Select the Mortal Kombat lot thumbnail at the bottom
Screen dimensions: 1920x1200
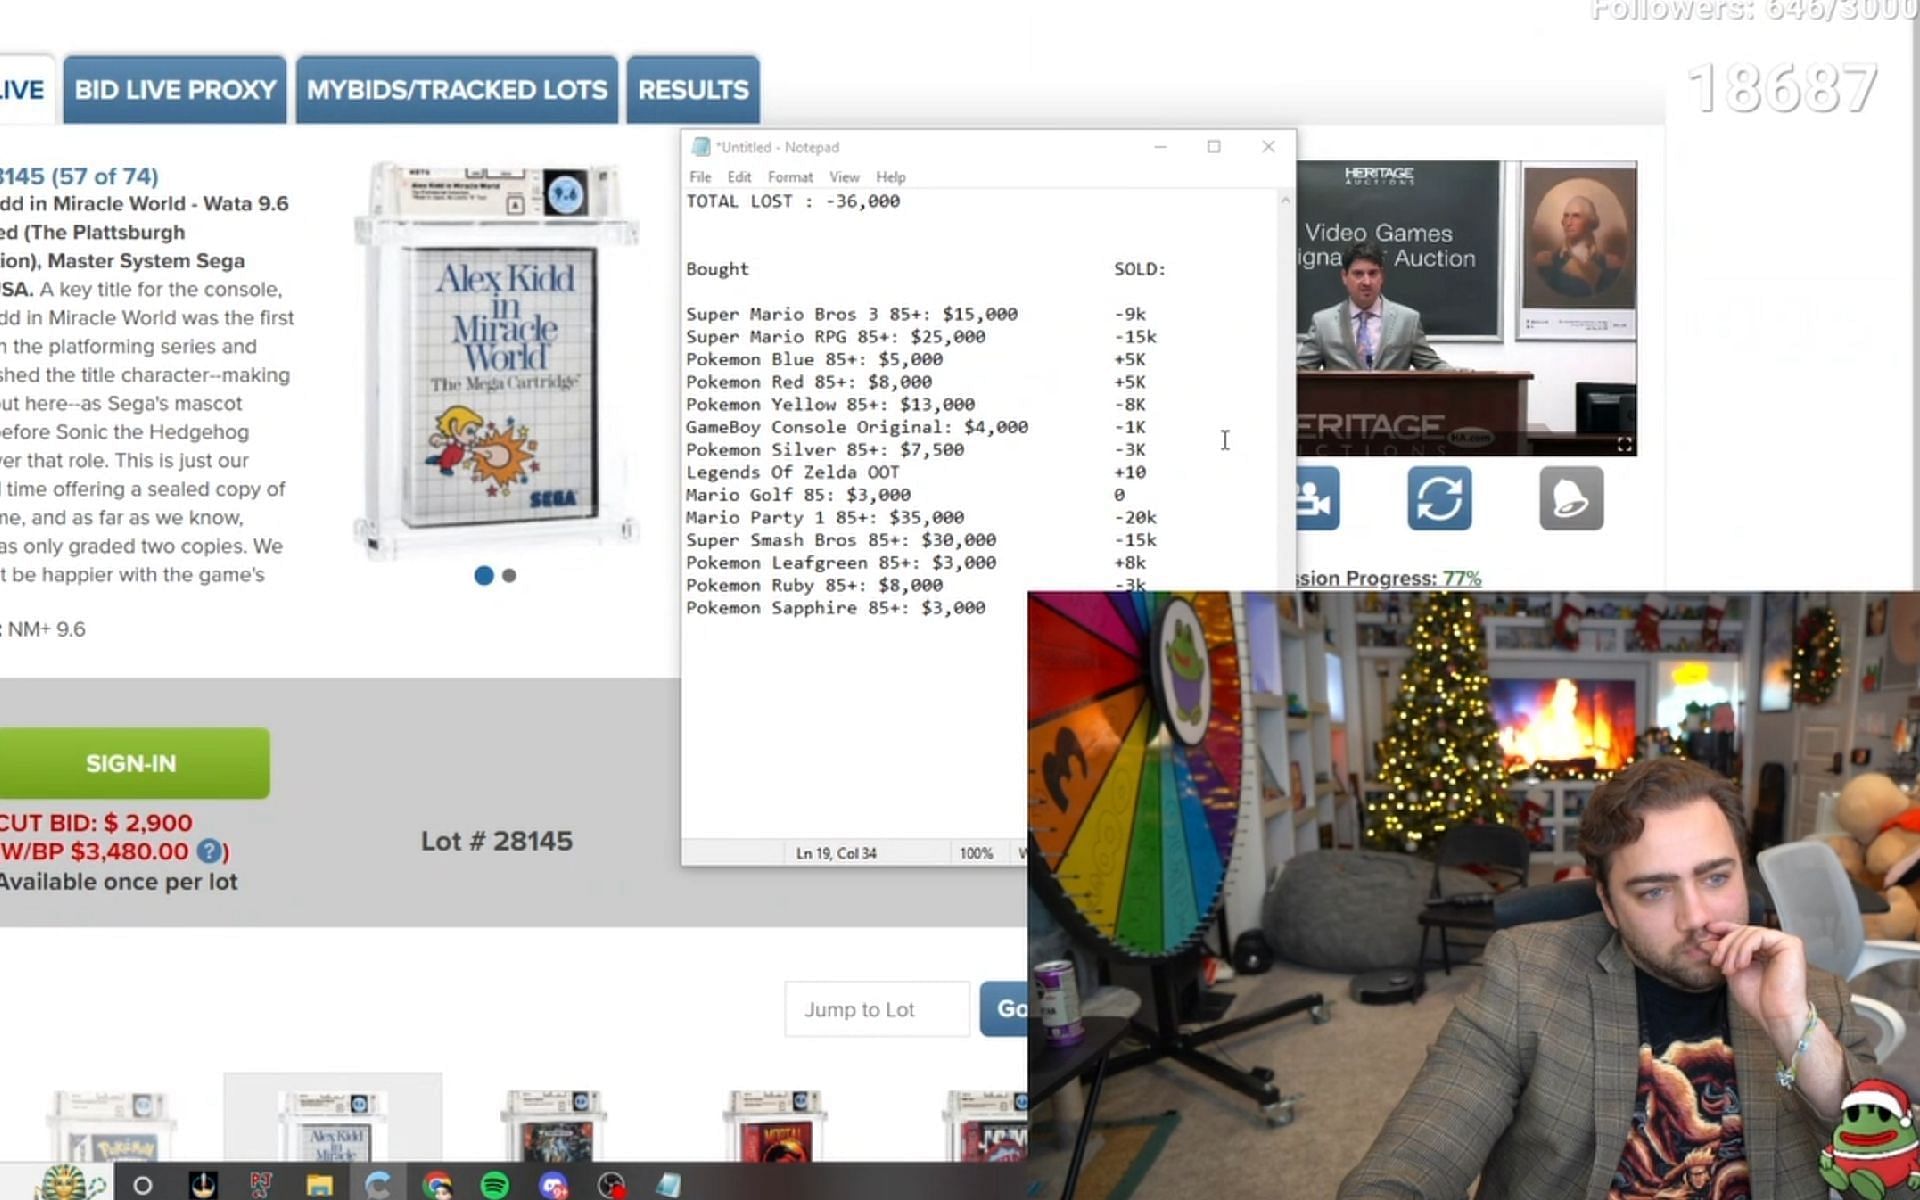(775, 1126)
